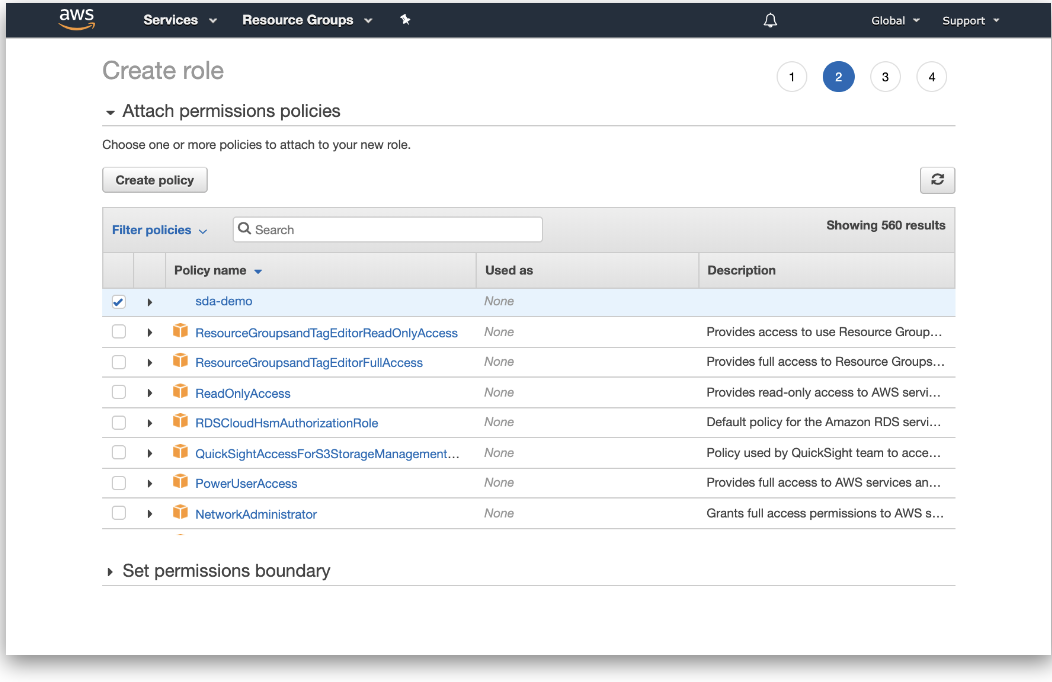
Task: Click the Description column header
Action: click(x=741, y=270)
